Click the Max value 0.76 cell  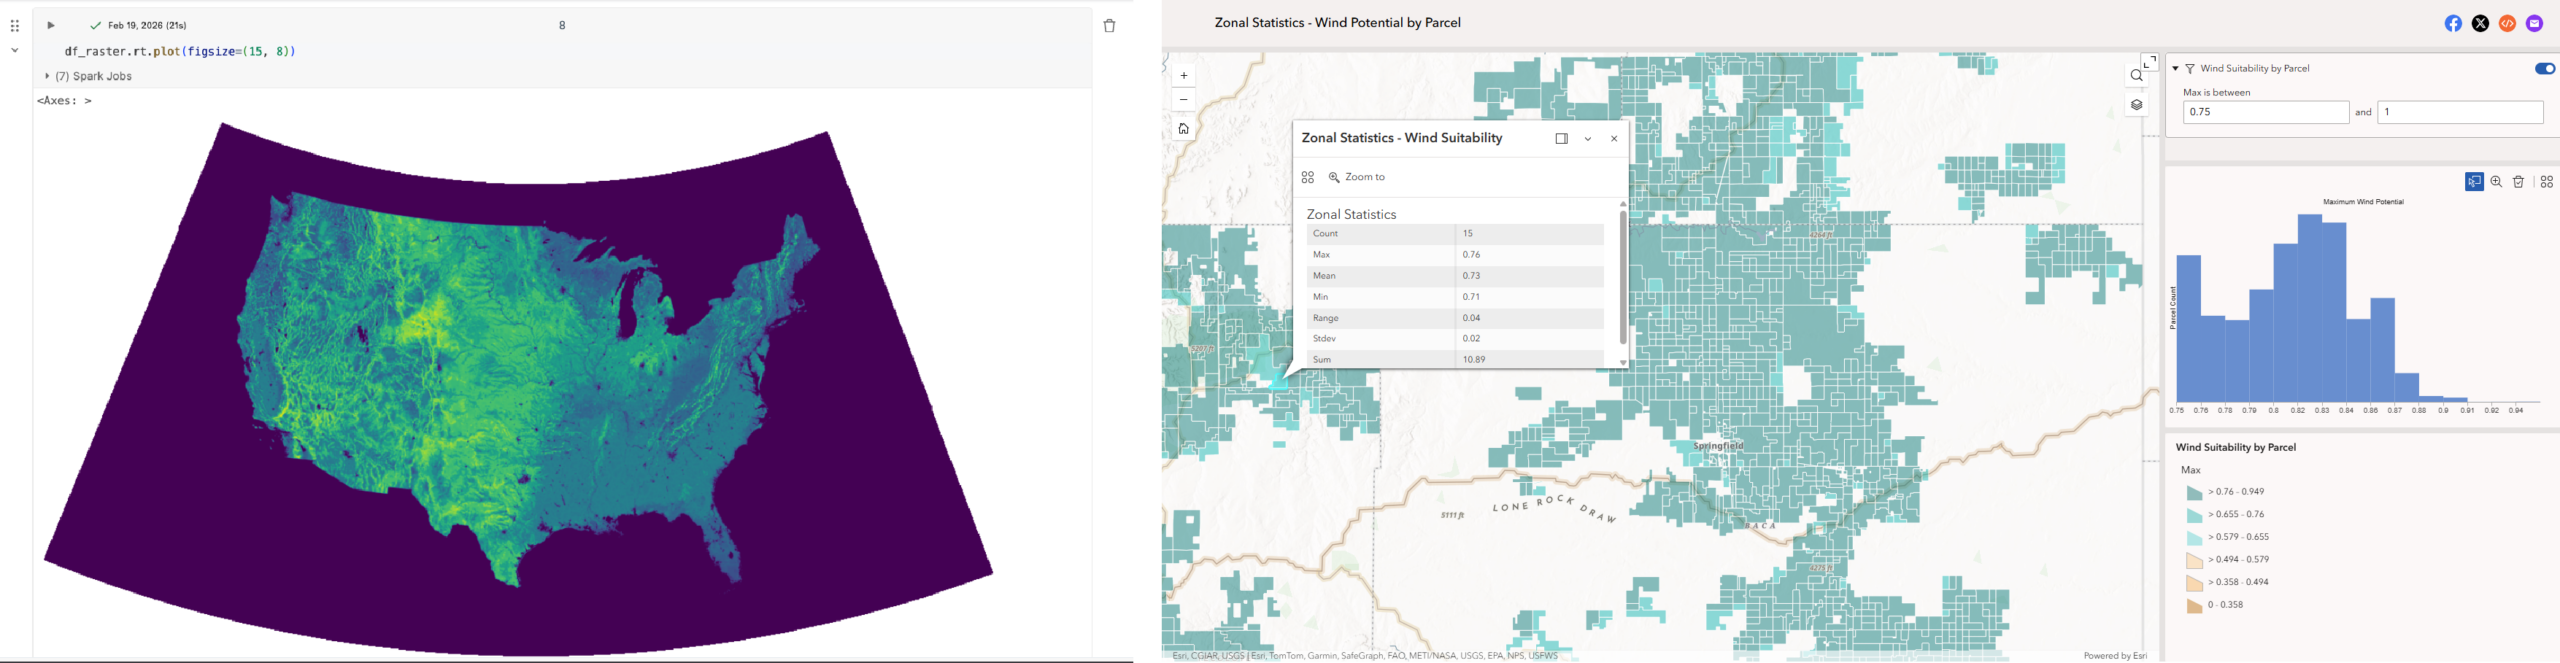pos(1529,255)
